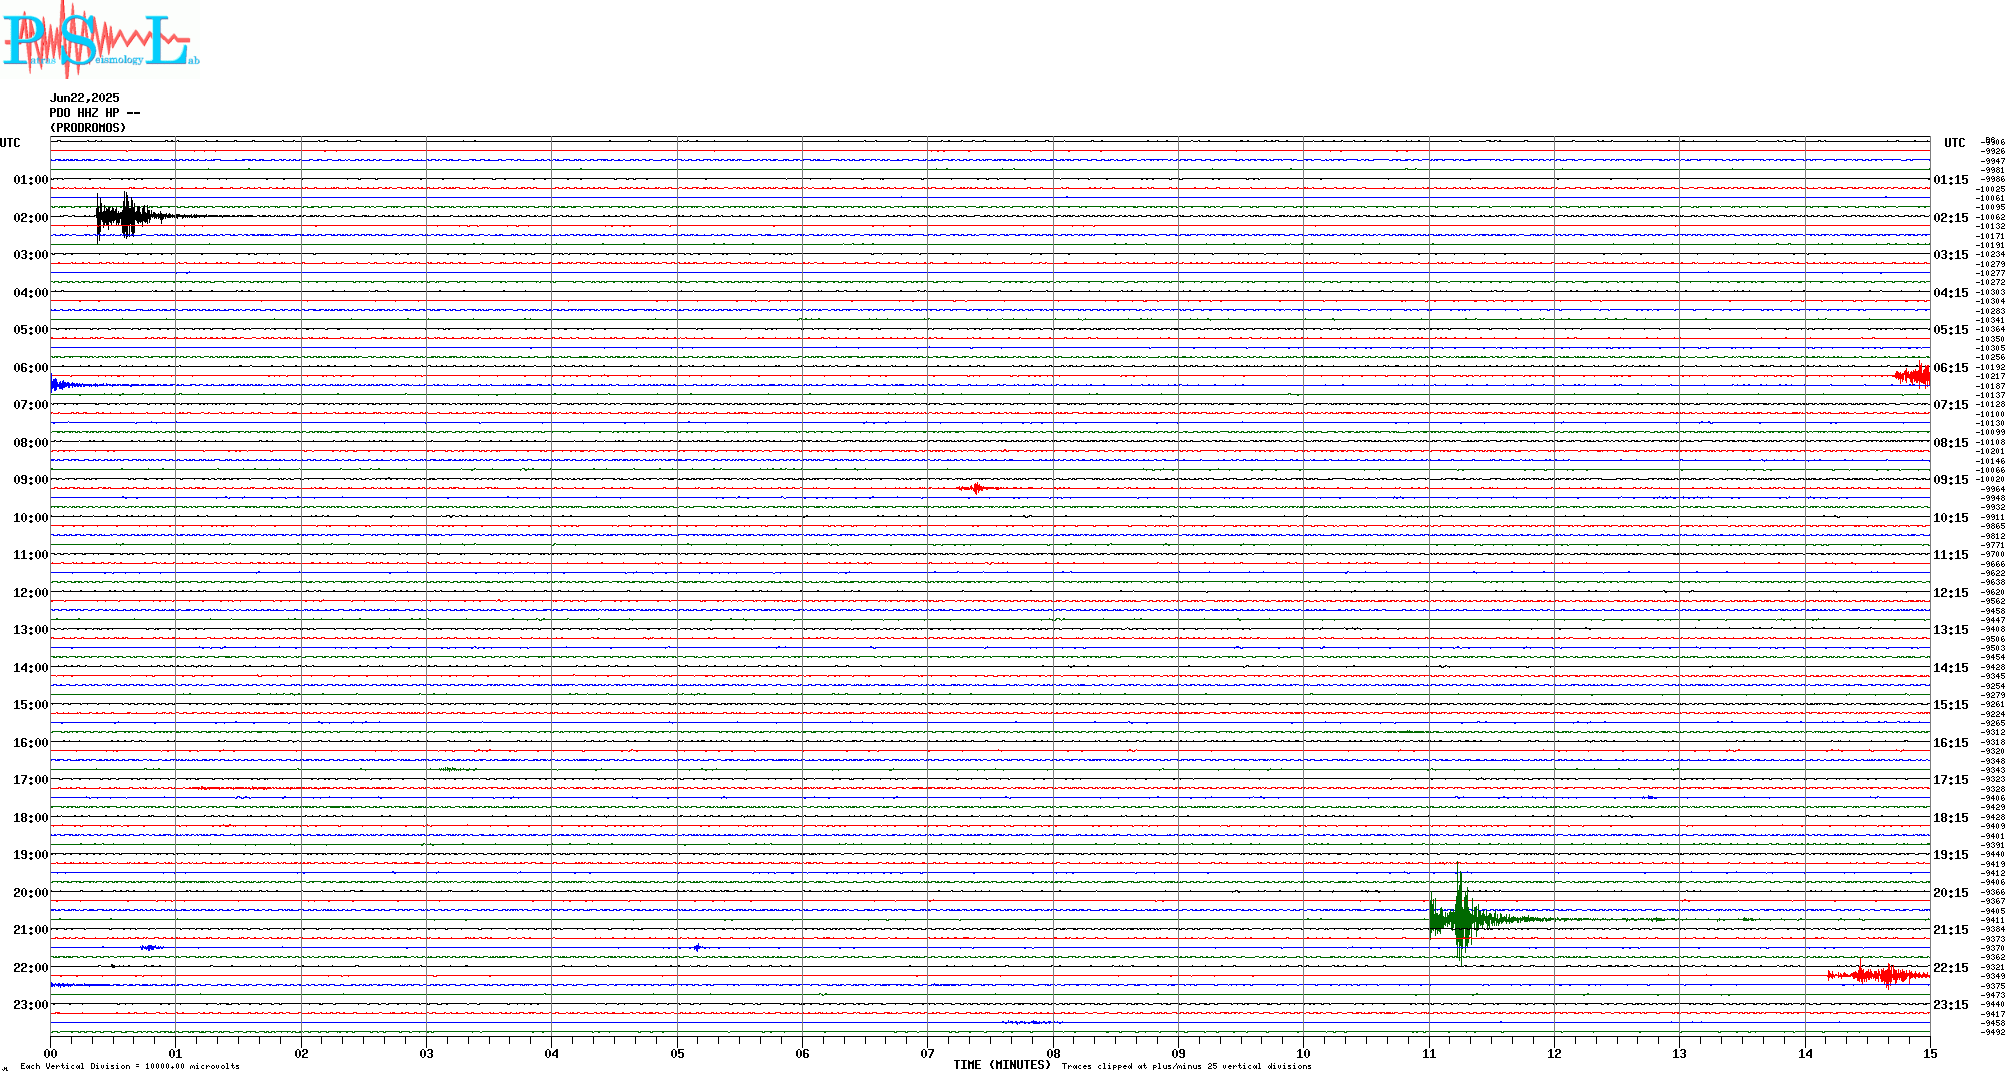2010x1080 pixels.
Task: Click the (PRODROMOS) station name
Action: 88,128
